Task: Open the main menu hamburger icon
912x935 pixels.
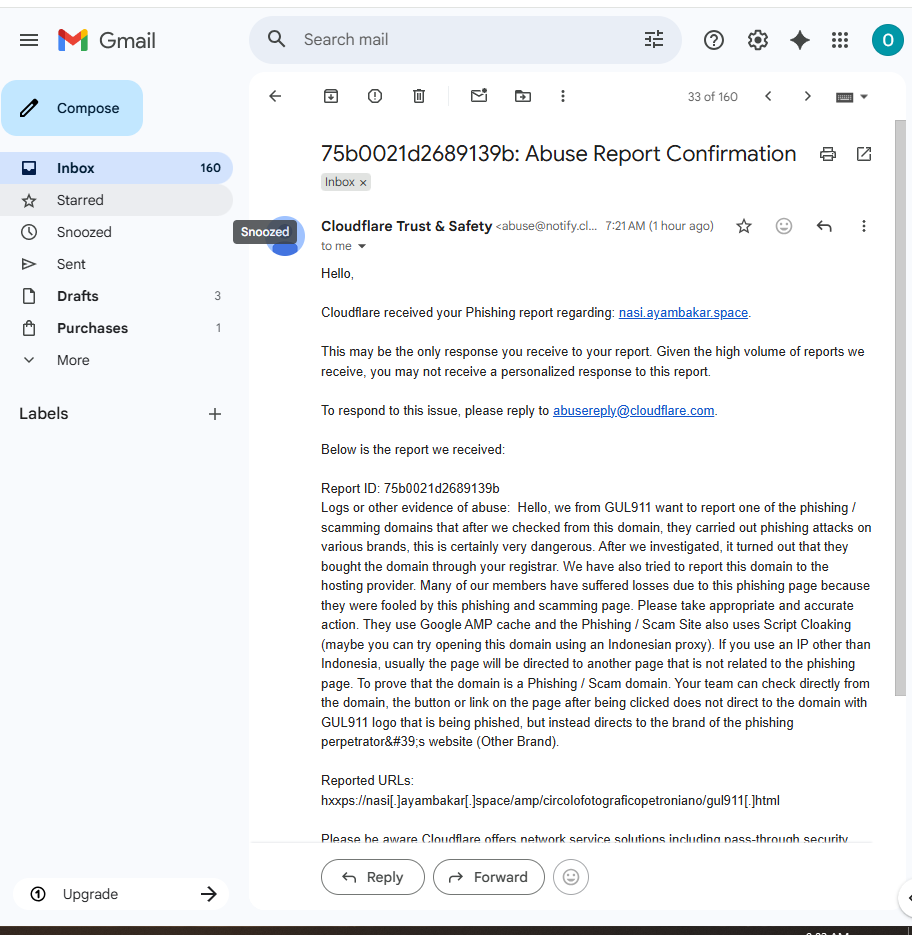Action: click(x=29, y=40)
